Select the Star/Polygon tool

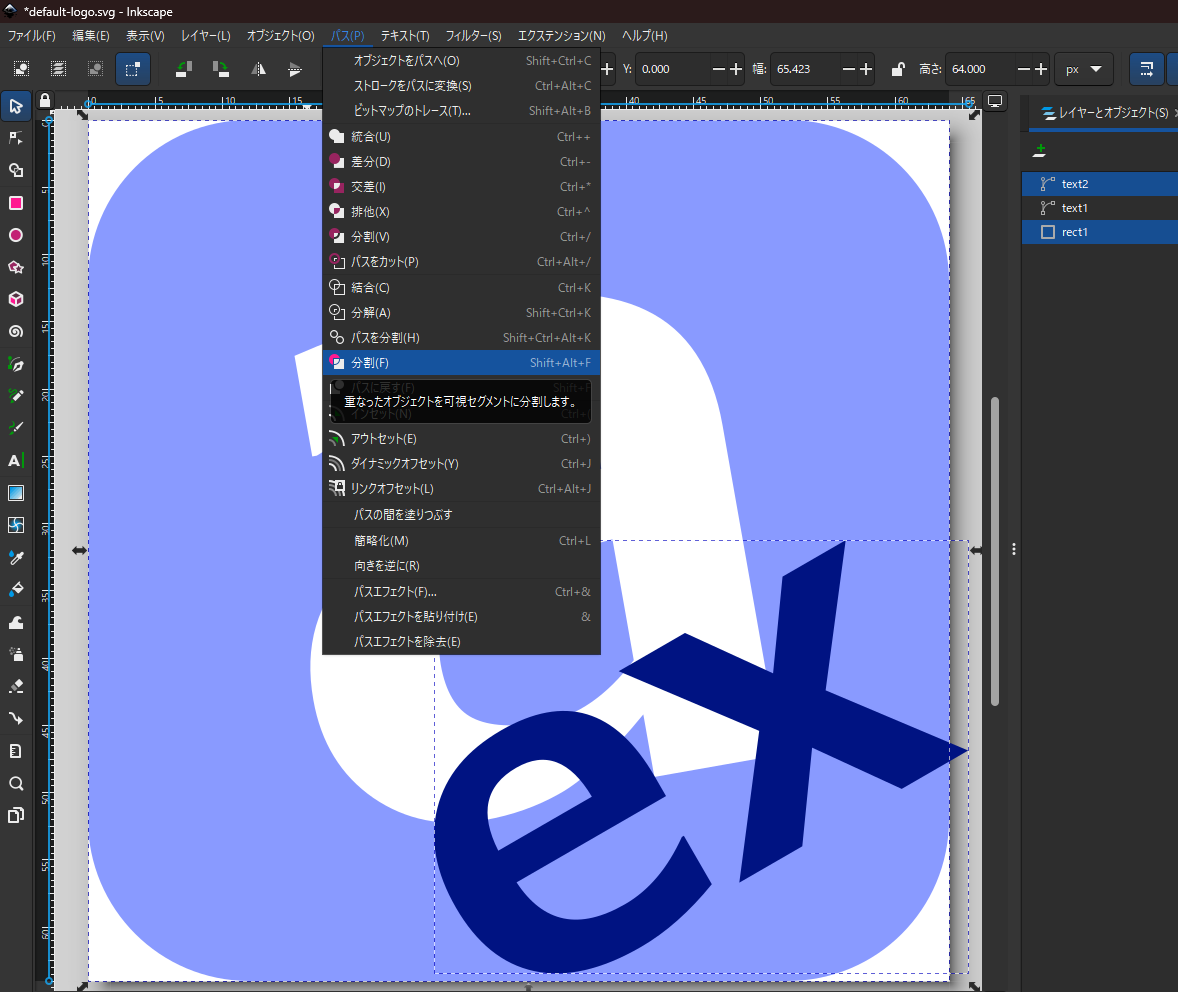[x=16, y=267]
